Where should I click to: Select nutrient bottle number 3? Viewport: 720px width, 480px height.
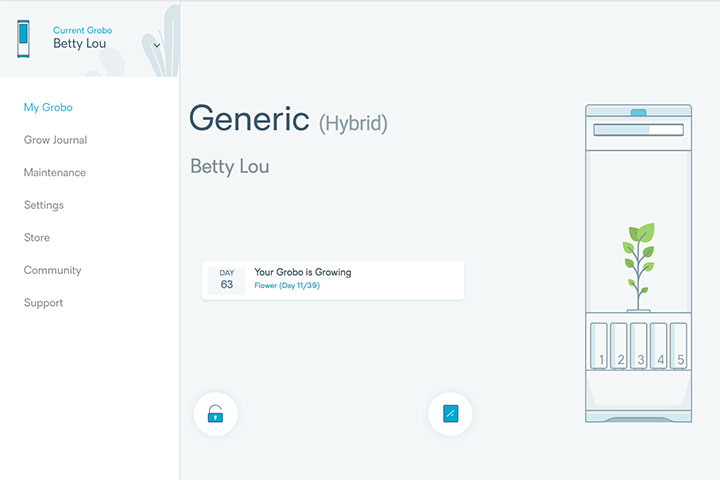pyautogui.click(x=639, y=345)
